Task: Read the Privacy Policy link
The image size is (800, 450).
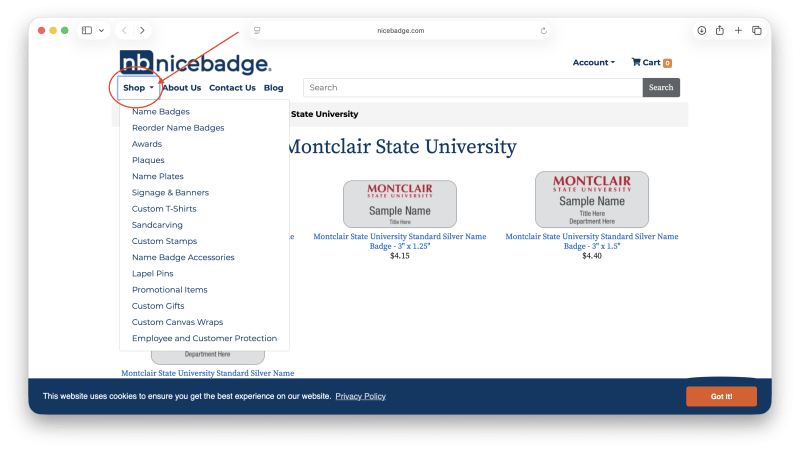Action: (x=360, y=396)
